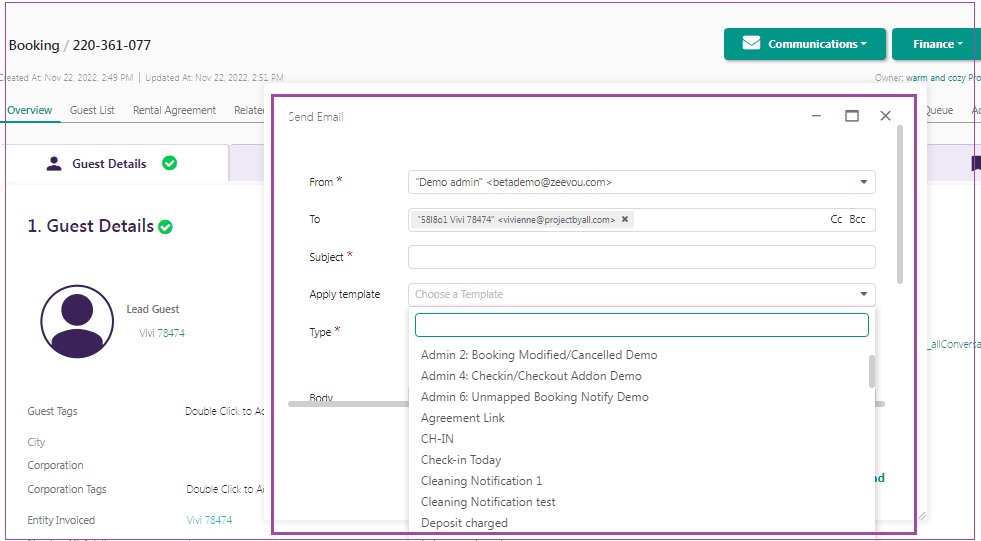Image resolution: width=981 pixels, height=541 pixels.
Task: Click the warm and cozy owner link
Action: (943, 78)
